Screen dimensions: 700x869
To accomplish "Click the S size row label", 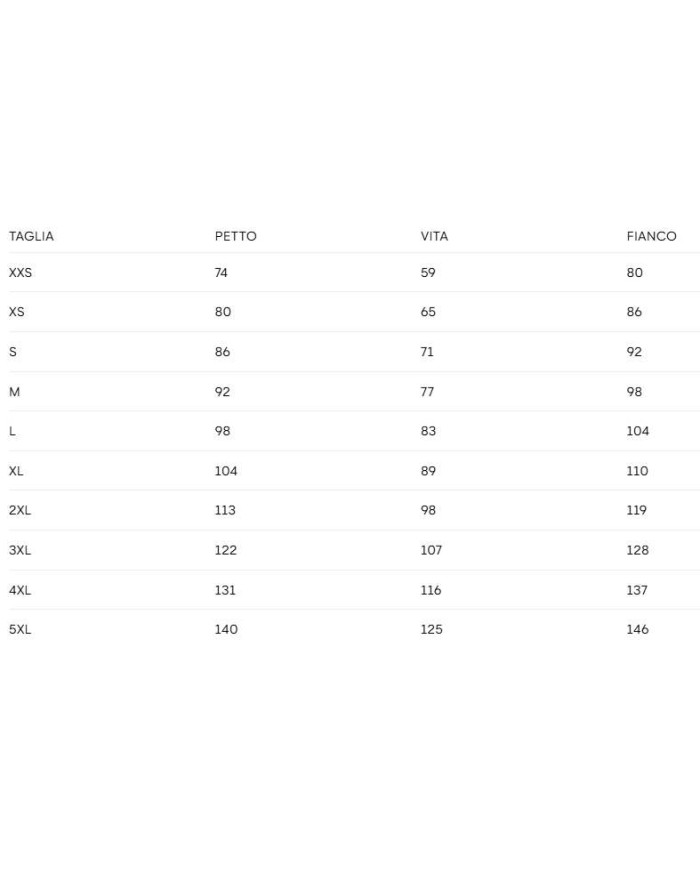I will pyautogui.click(x=12, y=352).
